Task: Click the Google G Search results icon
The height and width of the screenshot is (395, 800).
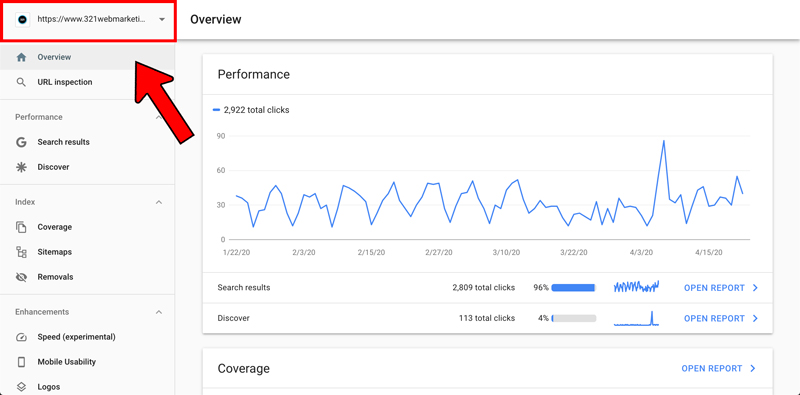Action: coord(21,142)
